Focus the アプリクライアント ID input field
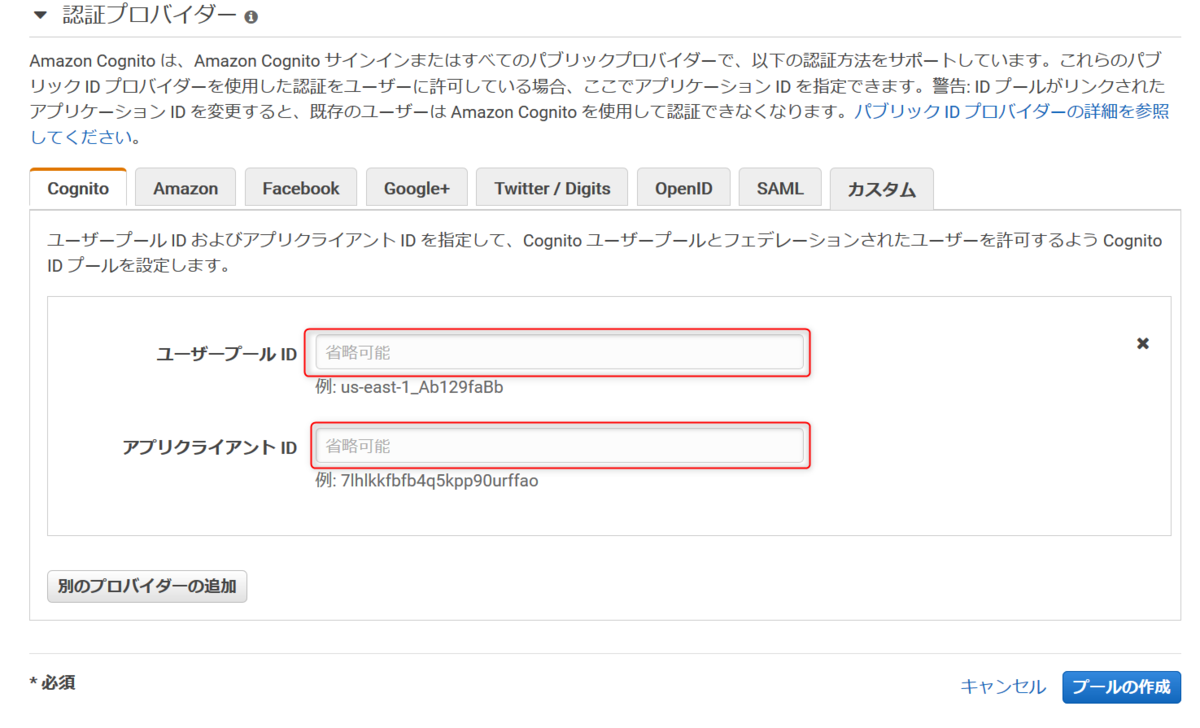The height and width of the screenshot is (728, 1200). 560,445
